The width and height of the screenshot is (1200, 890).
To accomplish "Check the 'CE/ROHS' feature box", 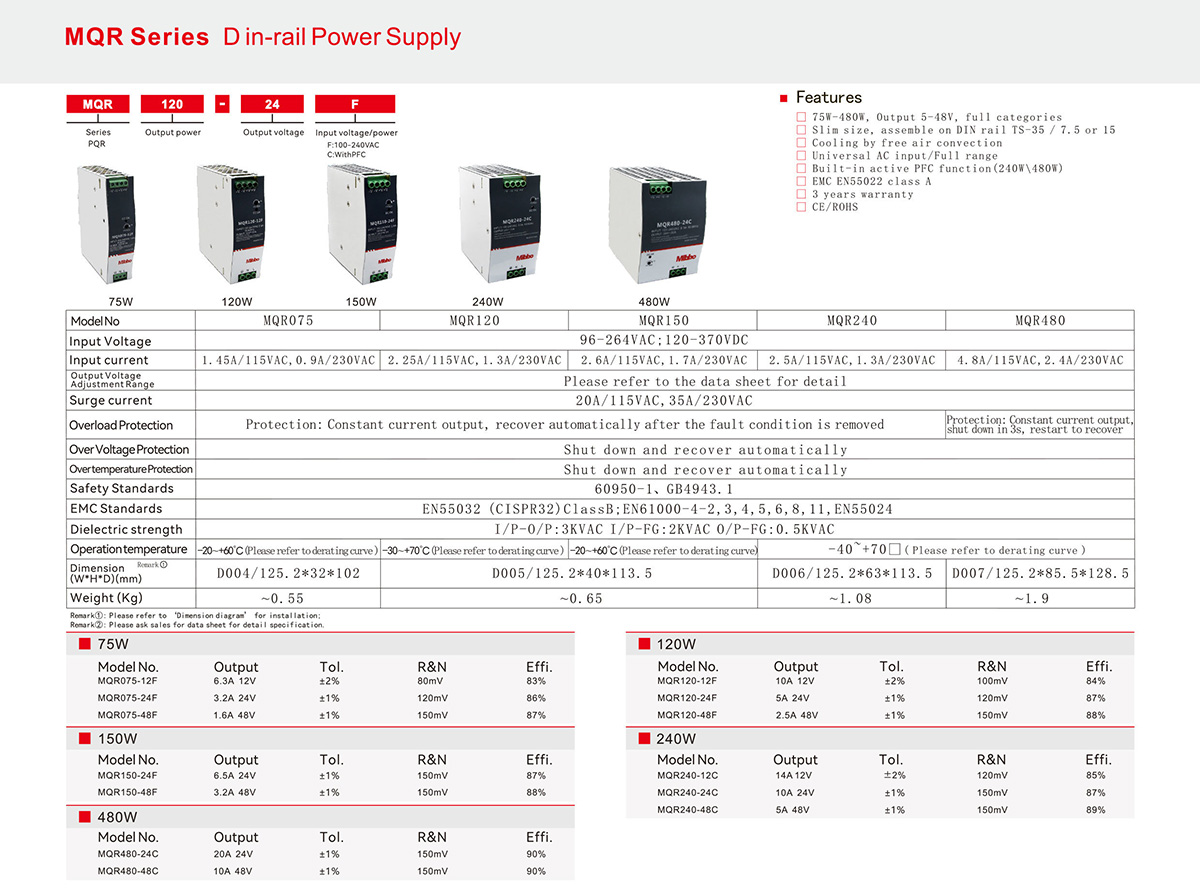I will pos(801,207).
